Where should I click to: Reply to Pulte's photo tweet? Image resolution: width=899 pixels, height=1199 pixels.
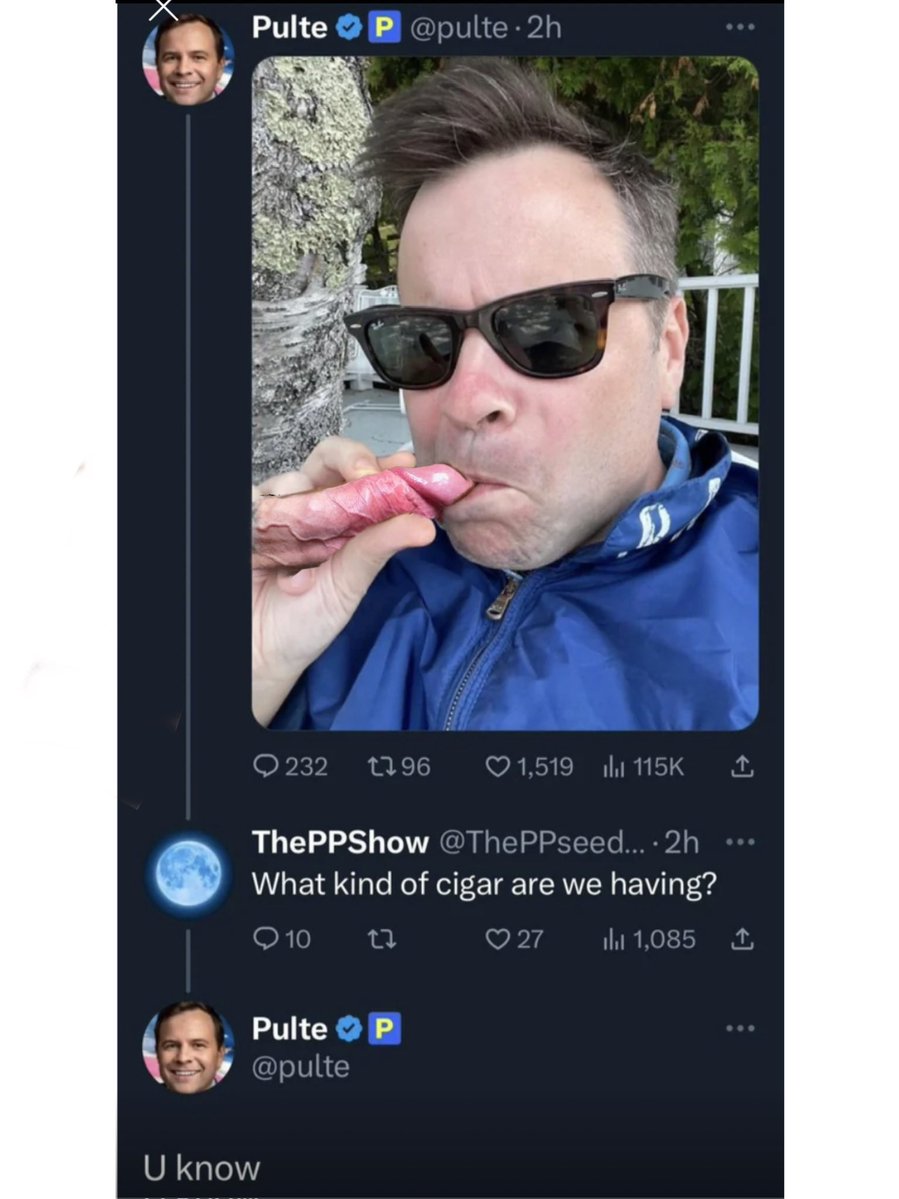click(266, 767)
